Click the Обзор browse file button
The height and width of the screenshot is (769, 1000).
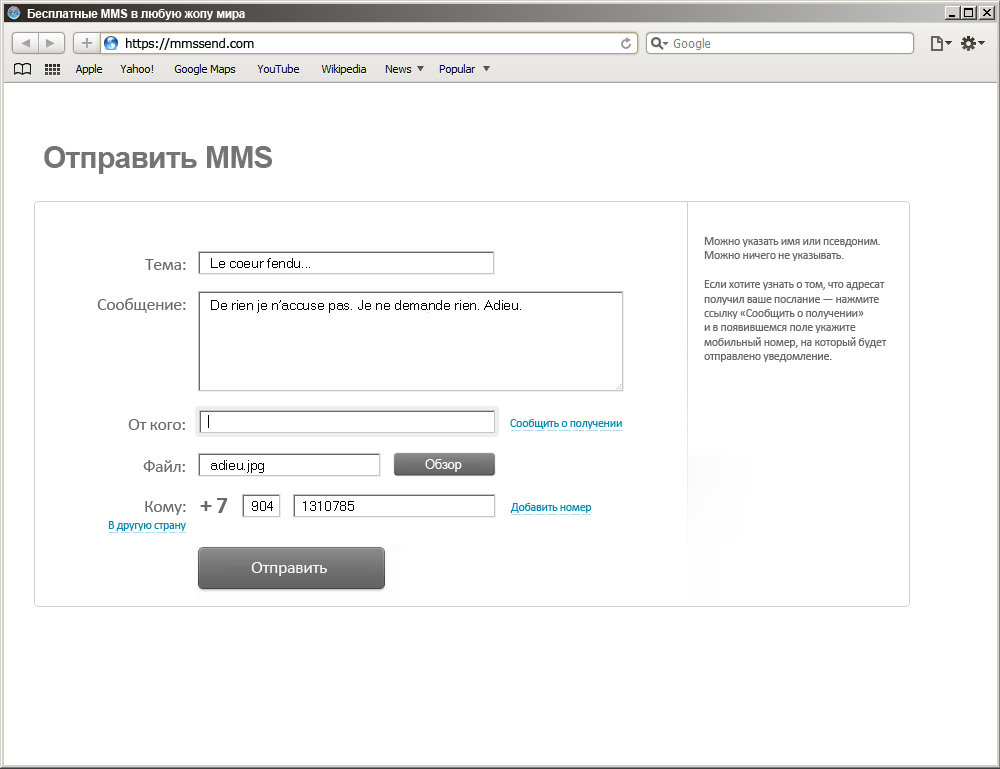(x=444, y=465)
